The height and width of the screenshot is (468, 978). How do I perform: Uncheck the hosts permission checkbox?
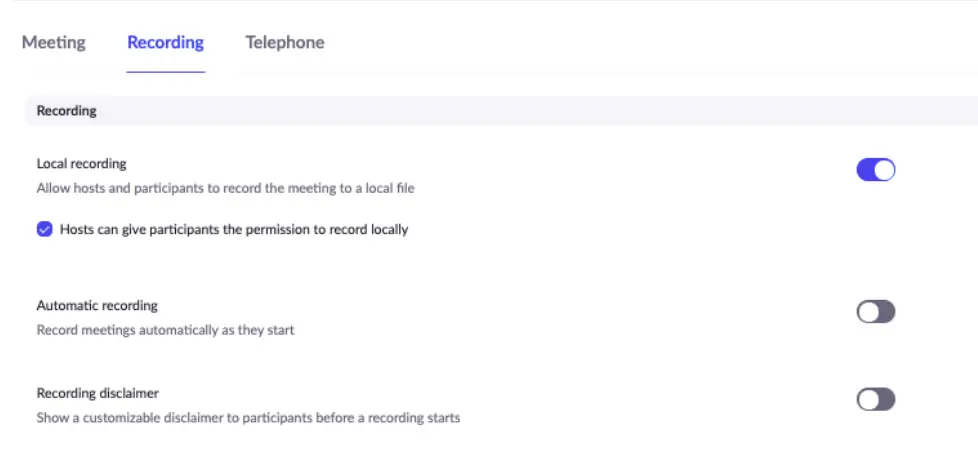click(x=44, y=229)
